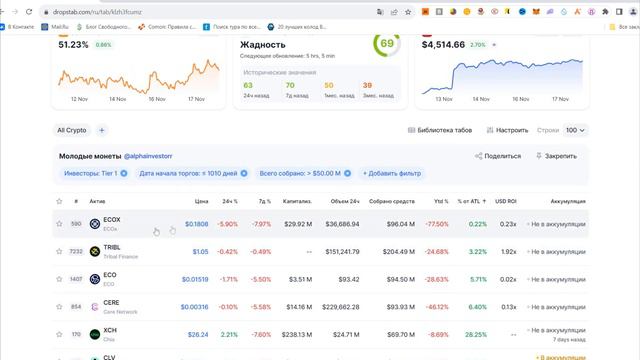The width and height of the screenshot is (640, 360).
Task: Pin the tab with Закрепить
Action: pyautogui.click(x=556, y=156)
